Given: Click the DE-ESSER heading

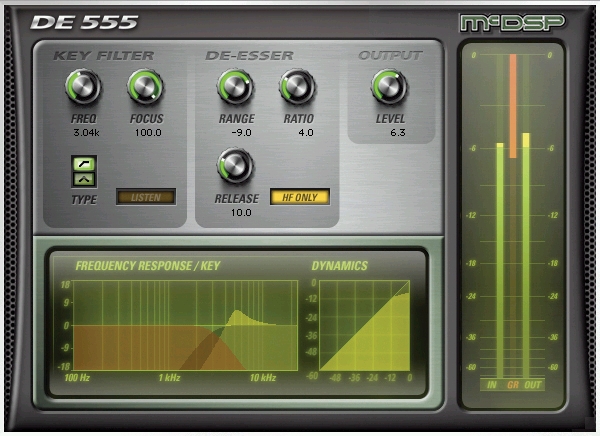Looking at the screenshot, I should click(249, 56).
